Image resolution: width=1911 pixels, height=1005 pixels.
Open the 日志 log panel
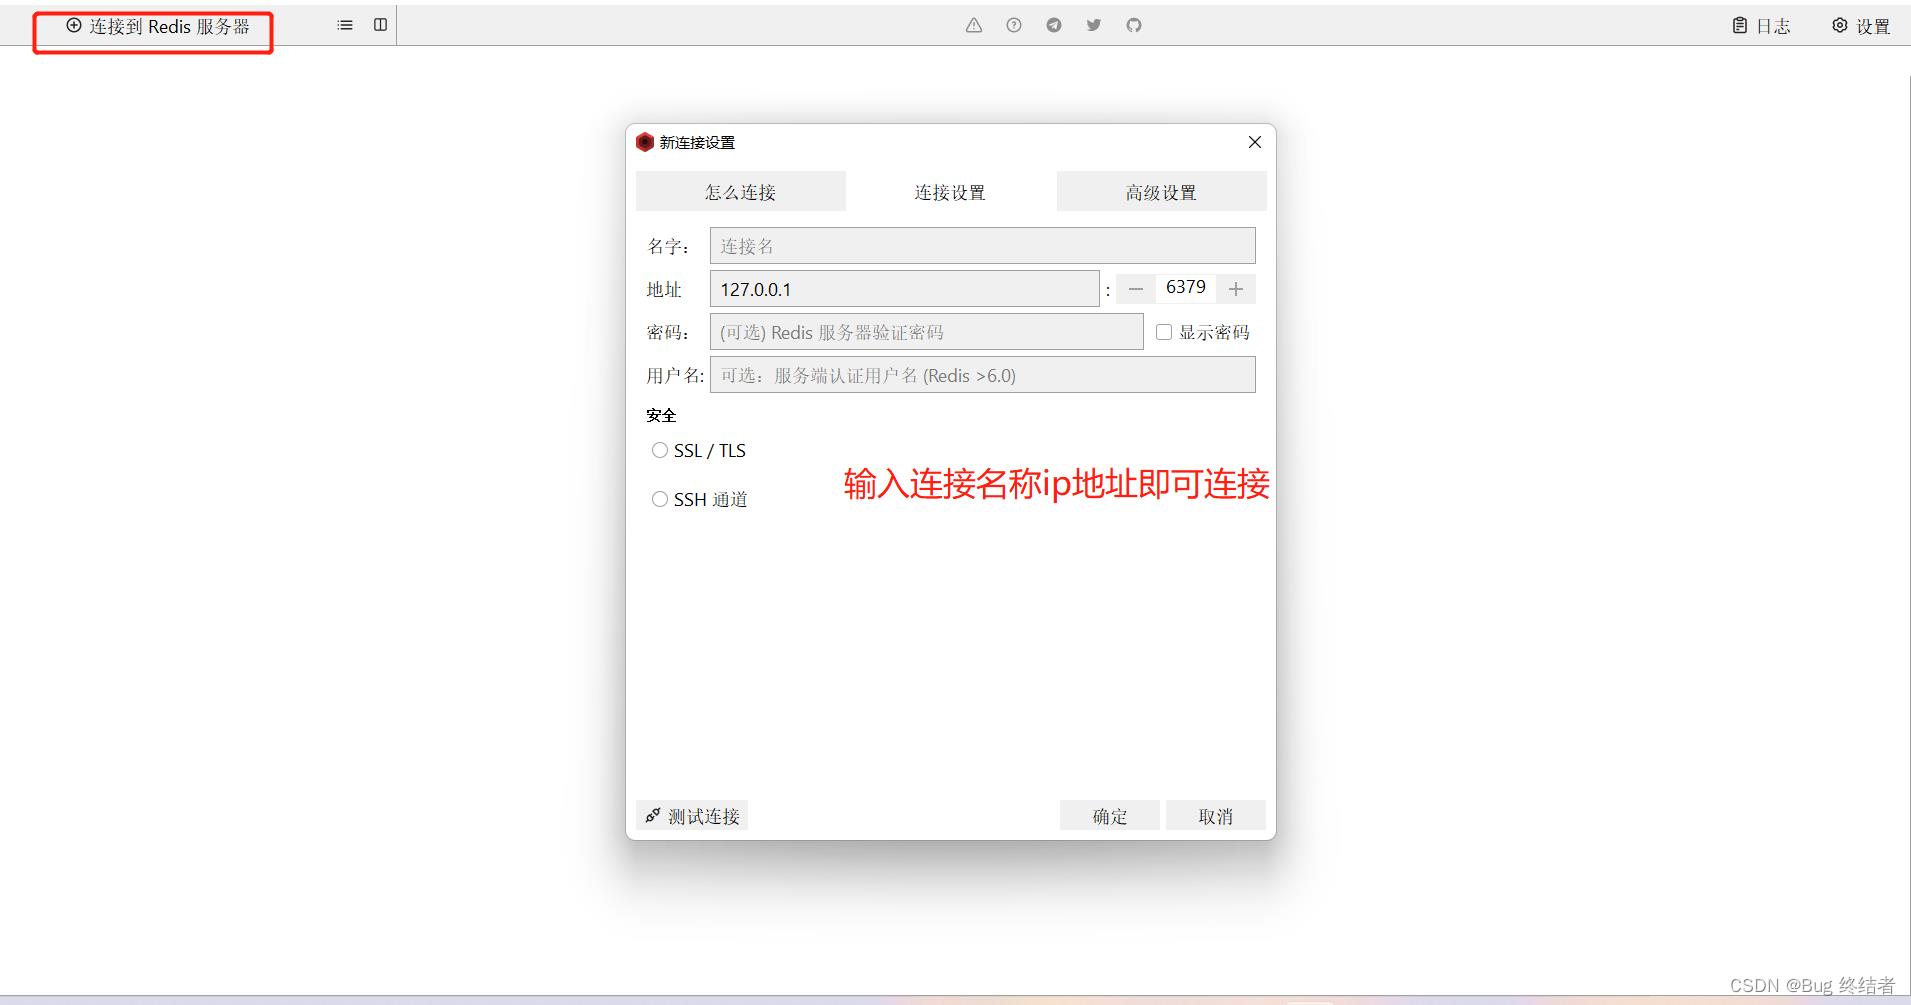(x=1761, y=26)
